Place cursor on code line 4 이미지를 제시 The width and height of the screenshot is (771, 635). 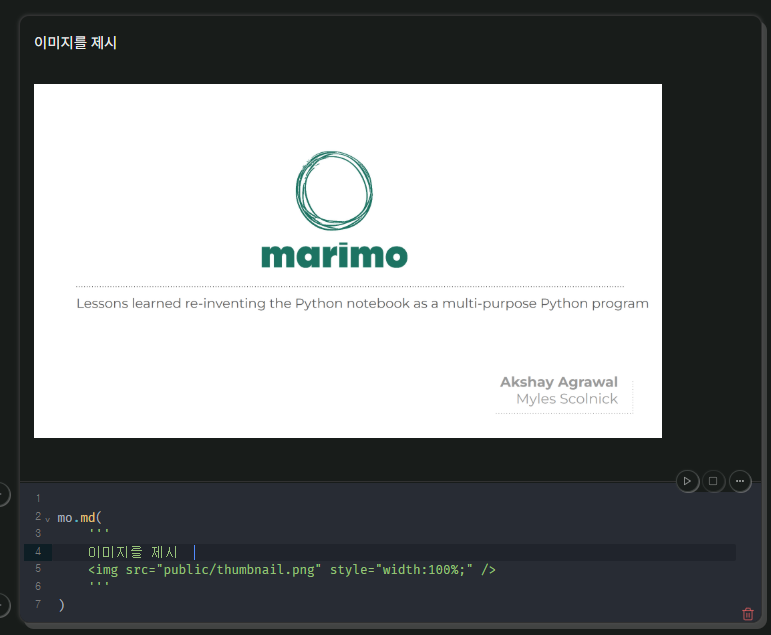tap(133, 552)
